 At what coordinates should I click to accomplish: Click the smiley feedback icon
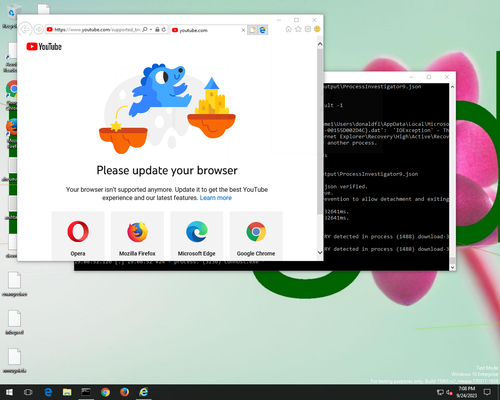(x=317, y=29)
